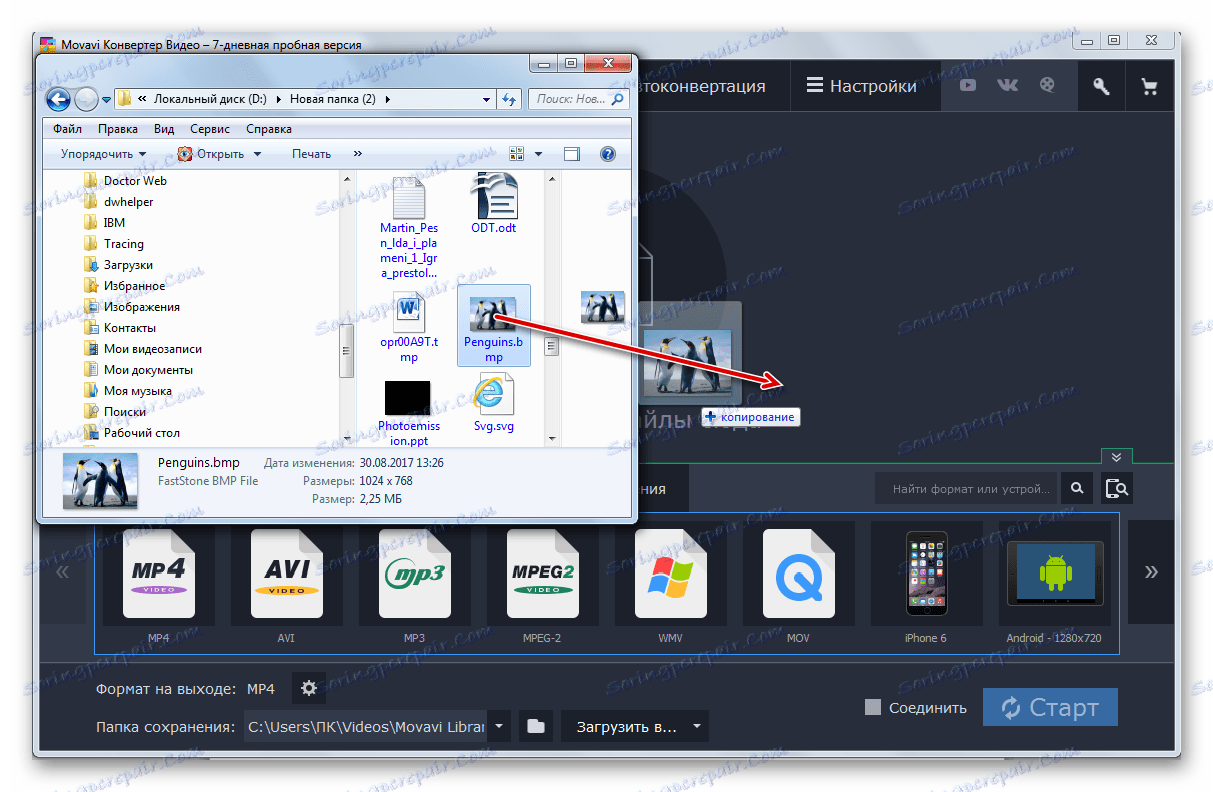Focus the Explorer search field
This screenshot has width=1213, height=792.
tap(577, 99)
